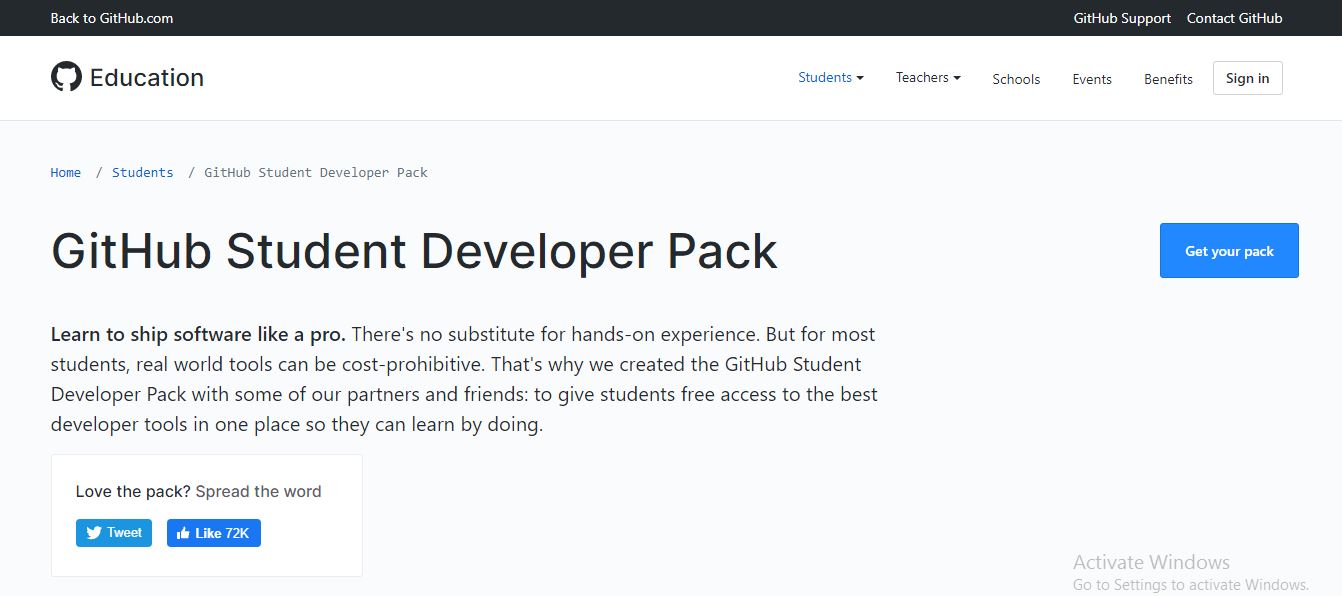Click the Education wordmark text
The width and height of the screenshot is (1342, 596).
[x=147, y=77]
